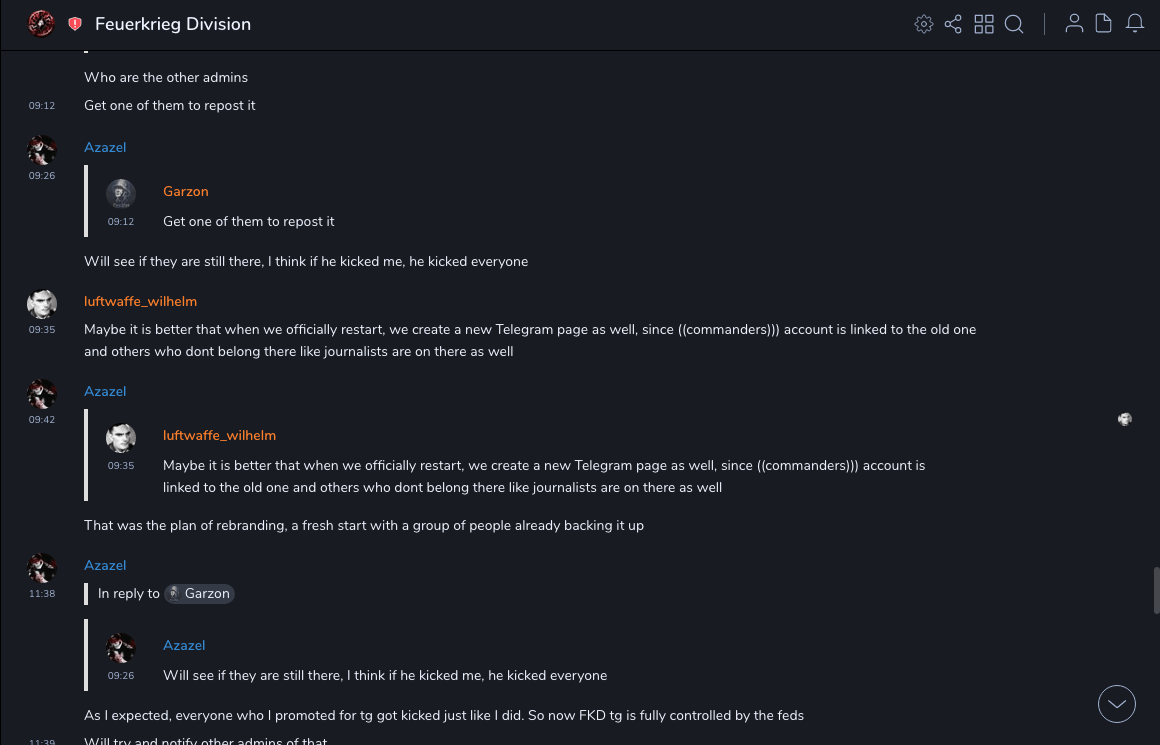1160x745 pixels.
Task: Click Azazel's username at 09:26 message
Action: click(x=105, y=147)
